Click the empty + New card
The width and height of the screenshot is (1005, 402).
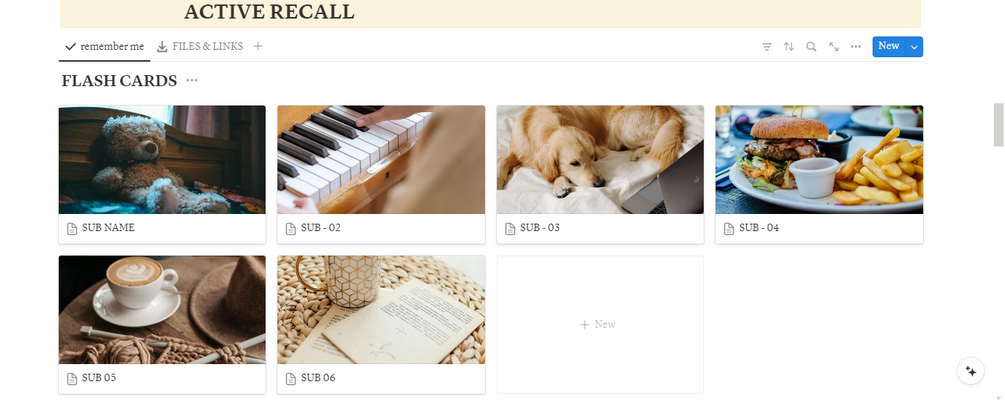[x=600, y=324]
